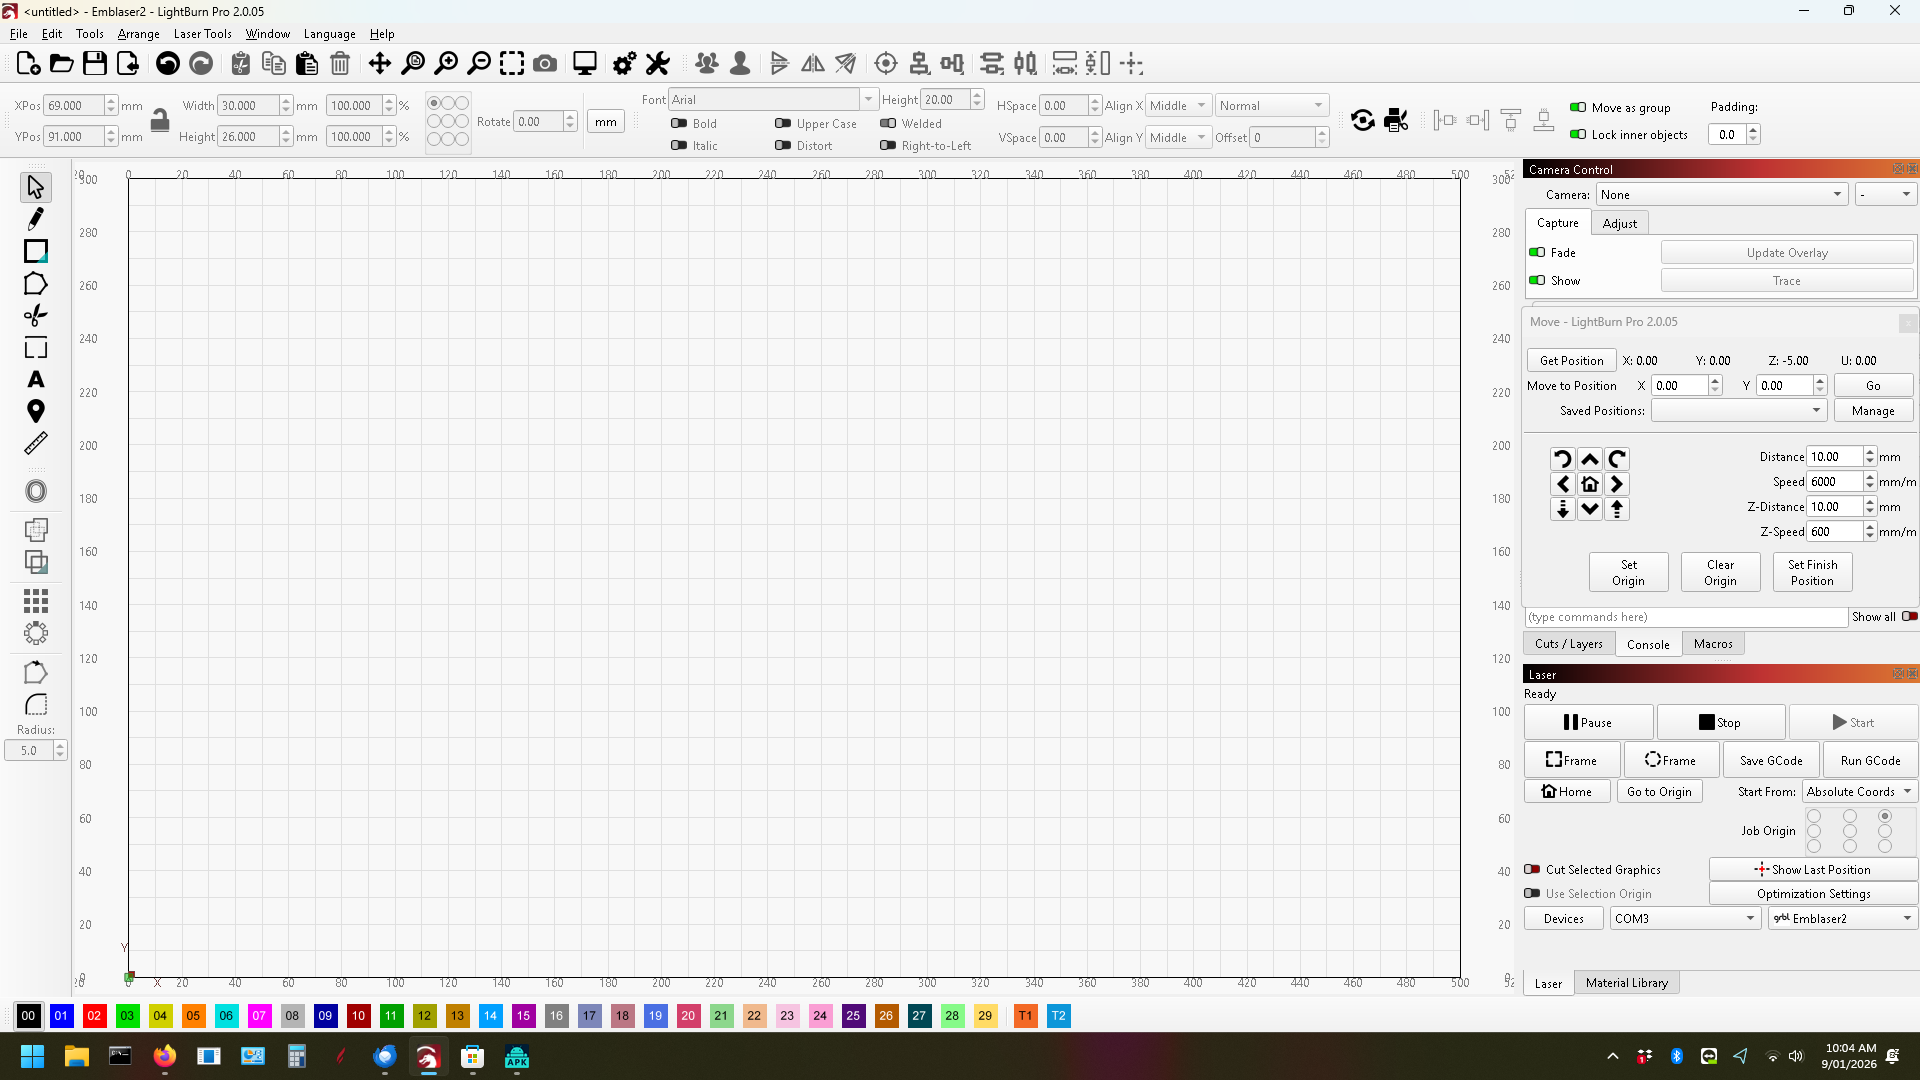Expand the Camera selection dropdown
The width and height of the screenshot is (1920, 1080).
(x=1721, y=194)
